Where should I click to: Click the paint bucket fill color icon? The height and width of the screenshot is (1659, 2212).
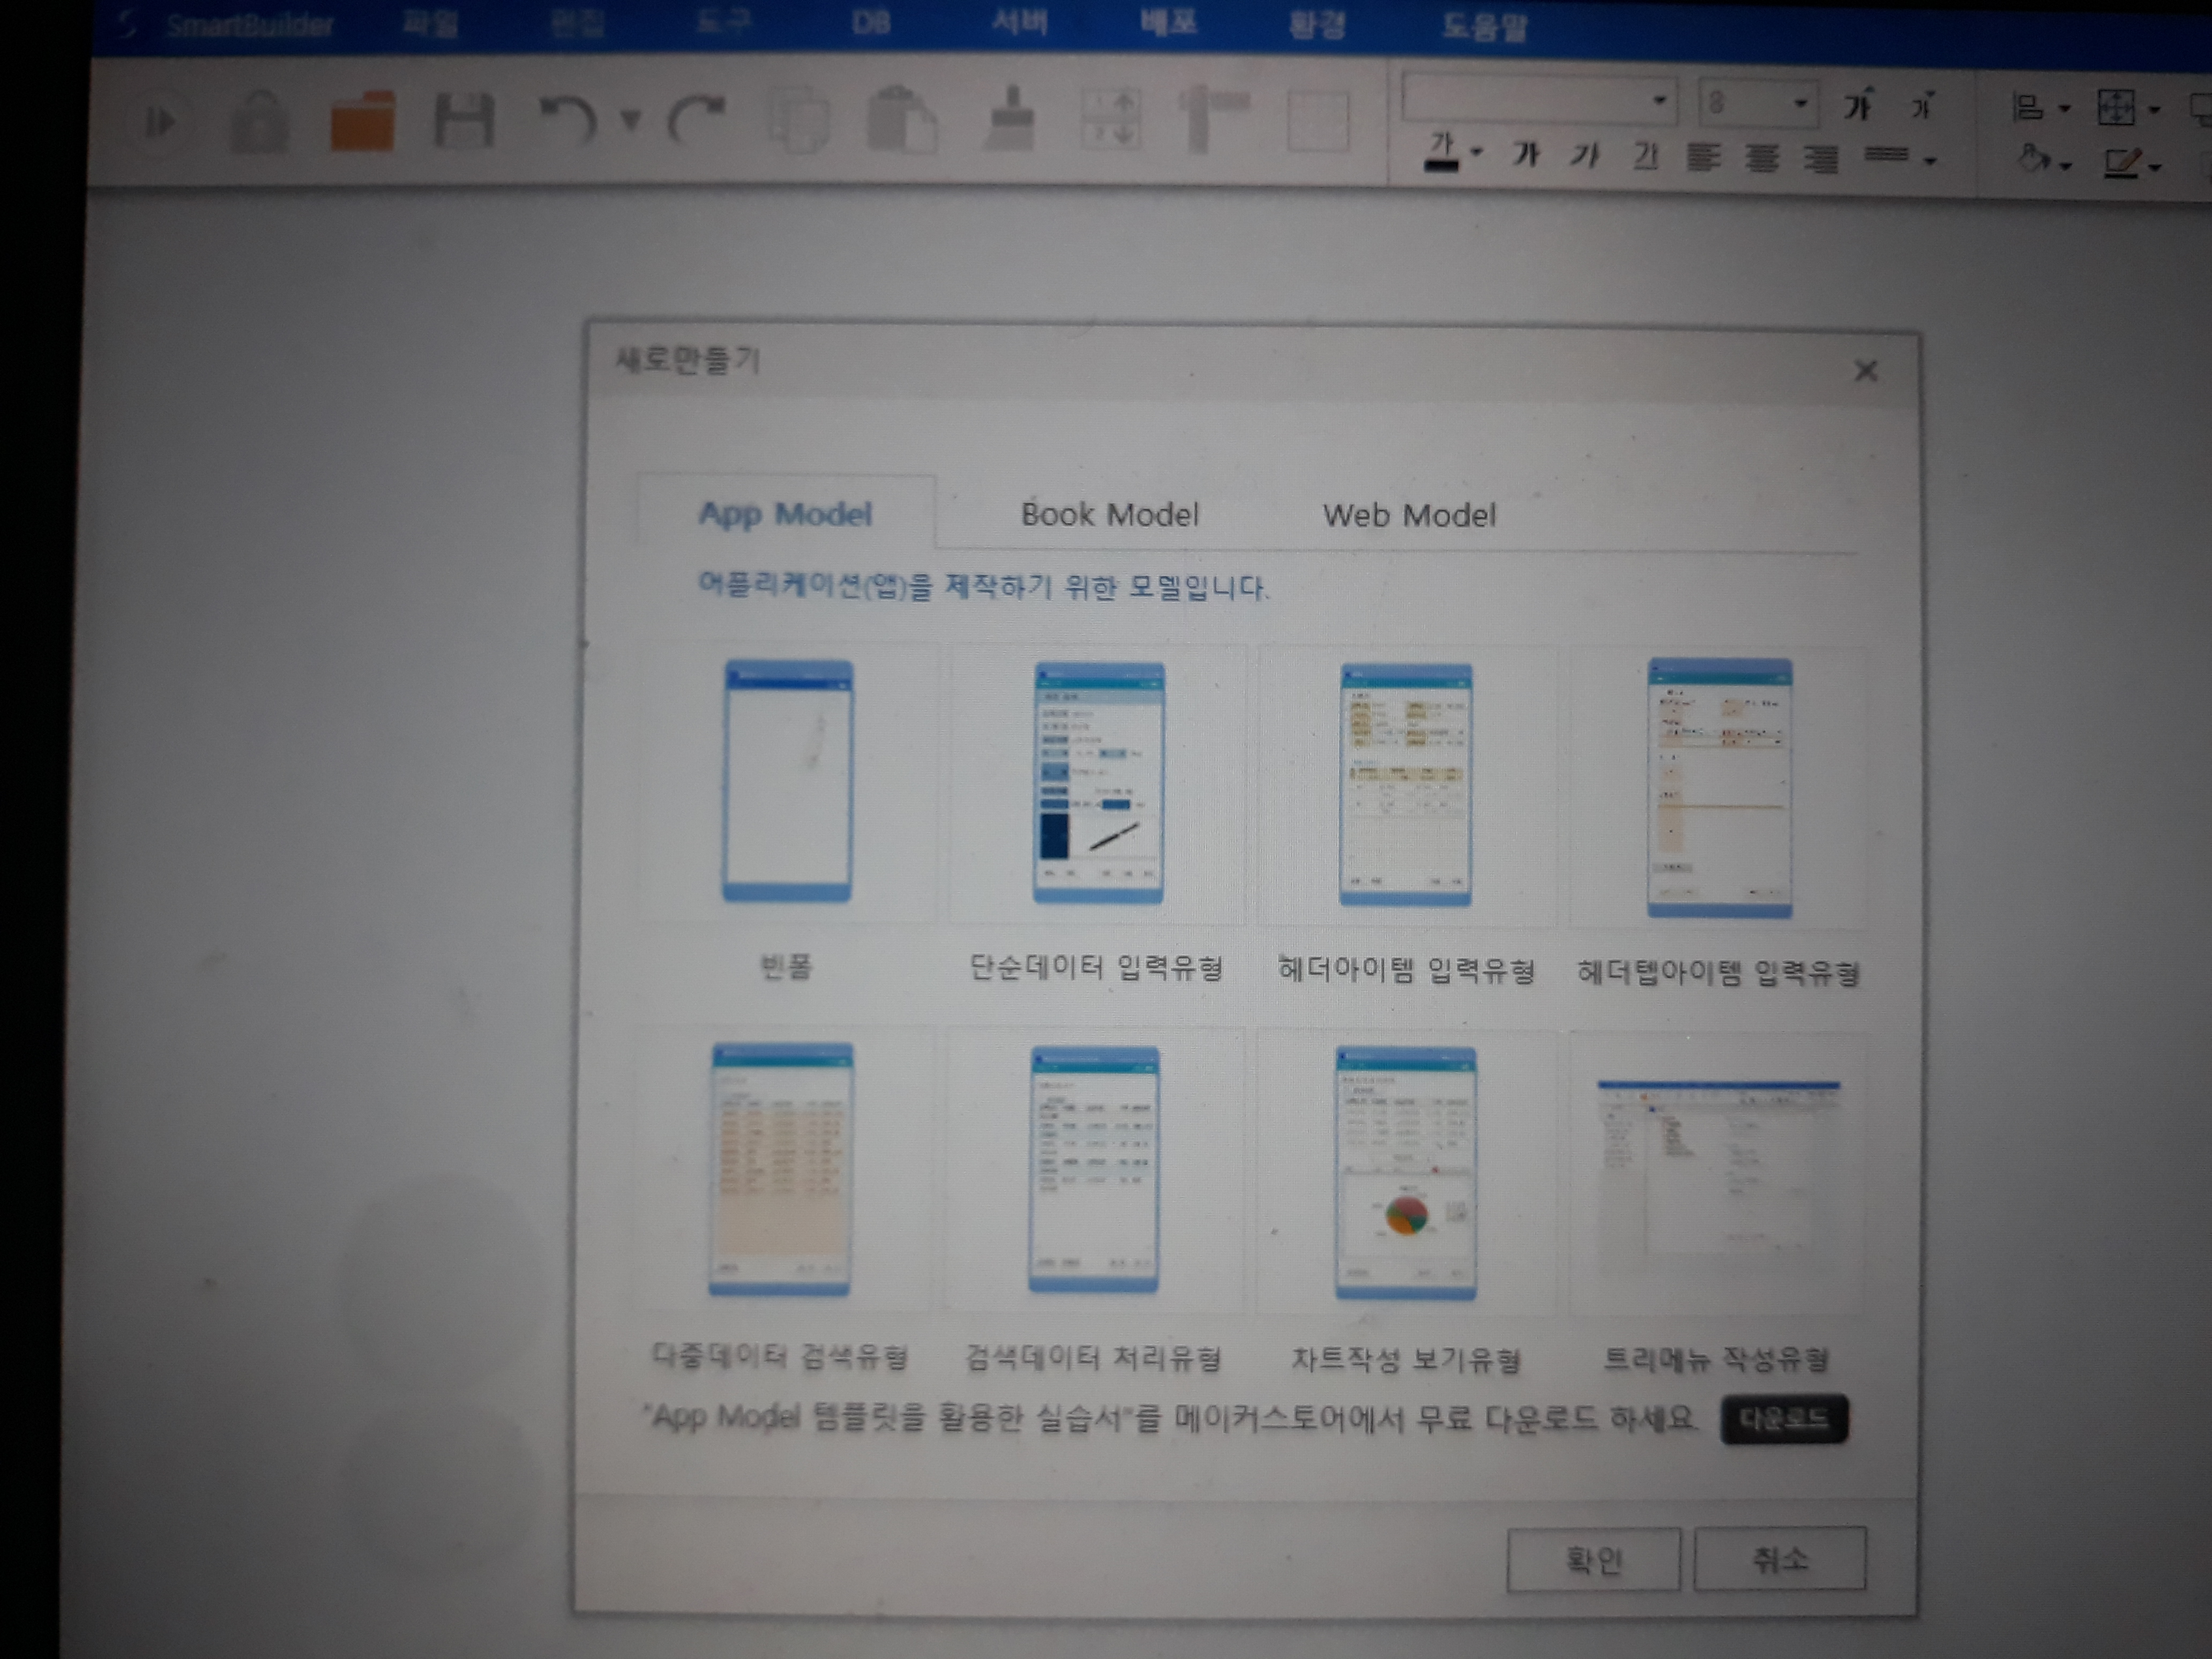(x=2033, y=159)
